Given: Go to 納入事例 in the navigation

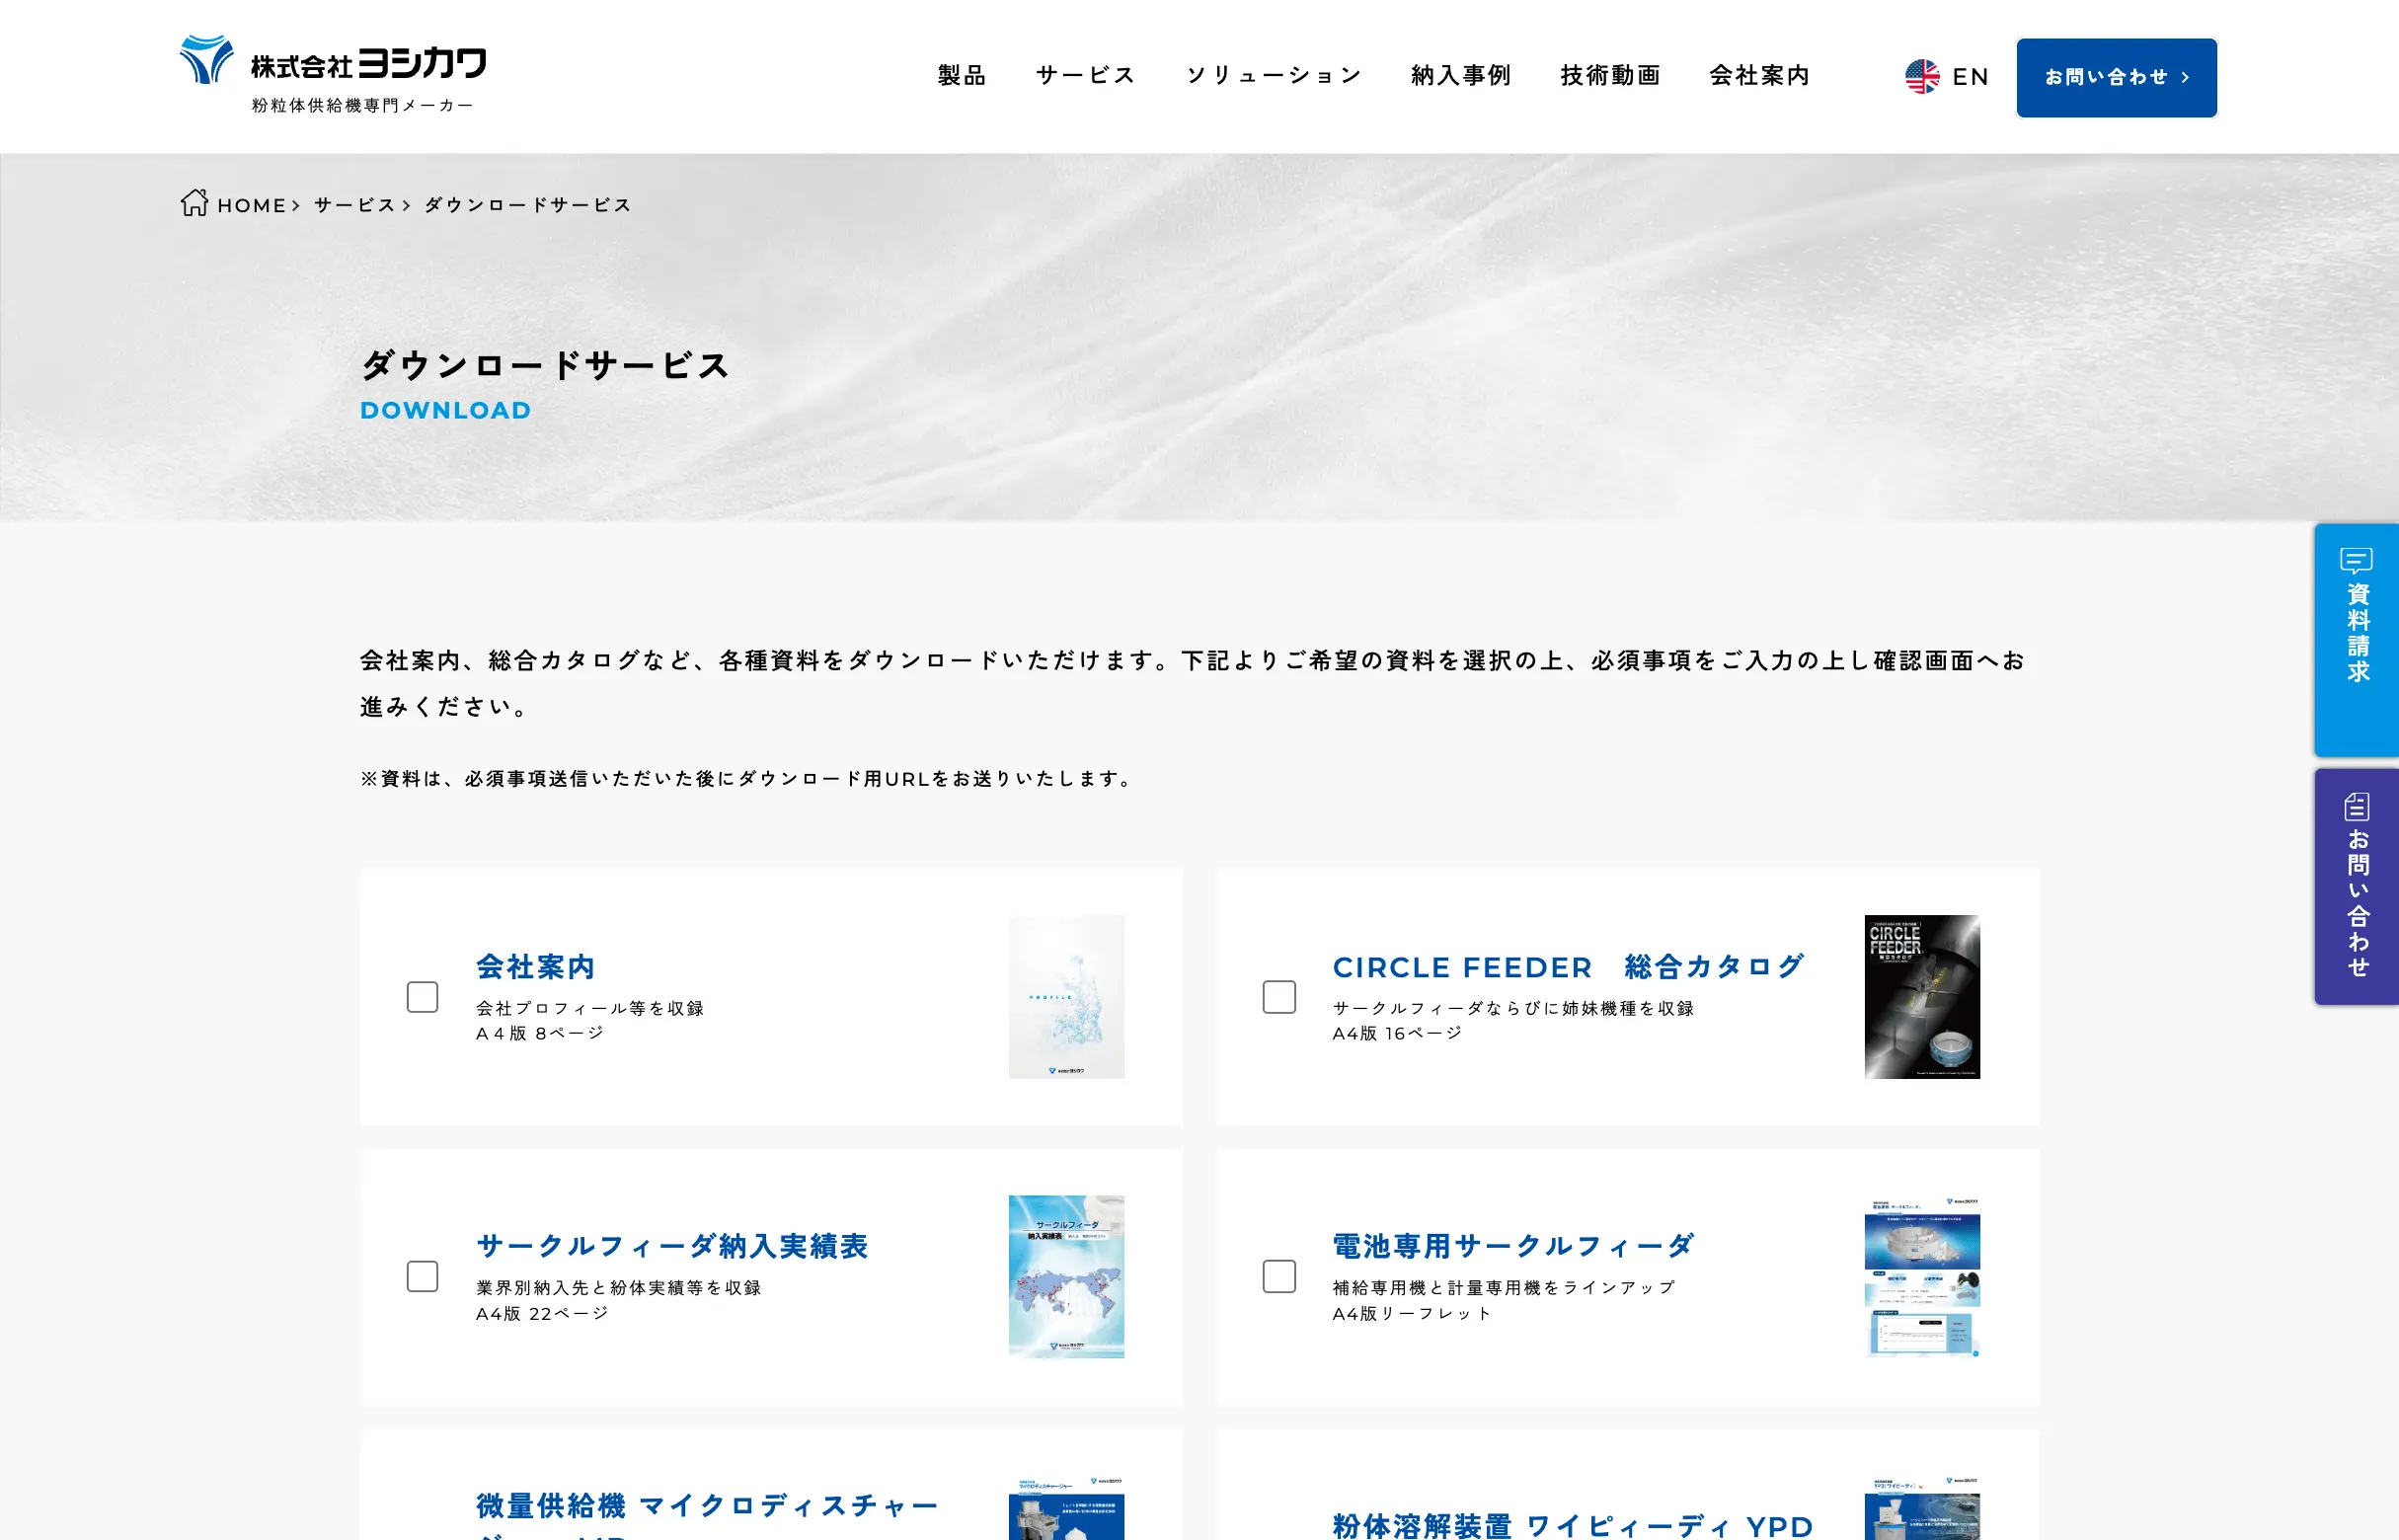Looking at the screenshot, I should tap(1460, 76).
